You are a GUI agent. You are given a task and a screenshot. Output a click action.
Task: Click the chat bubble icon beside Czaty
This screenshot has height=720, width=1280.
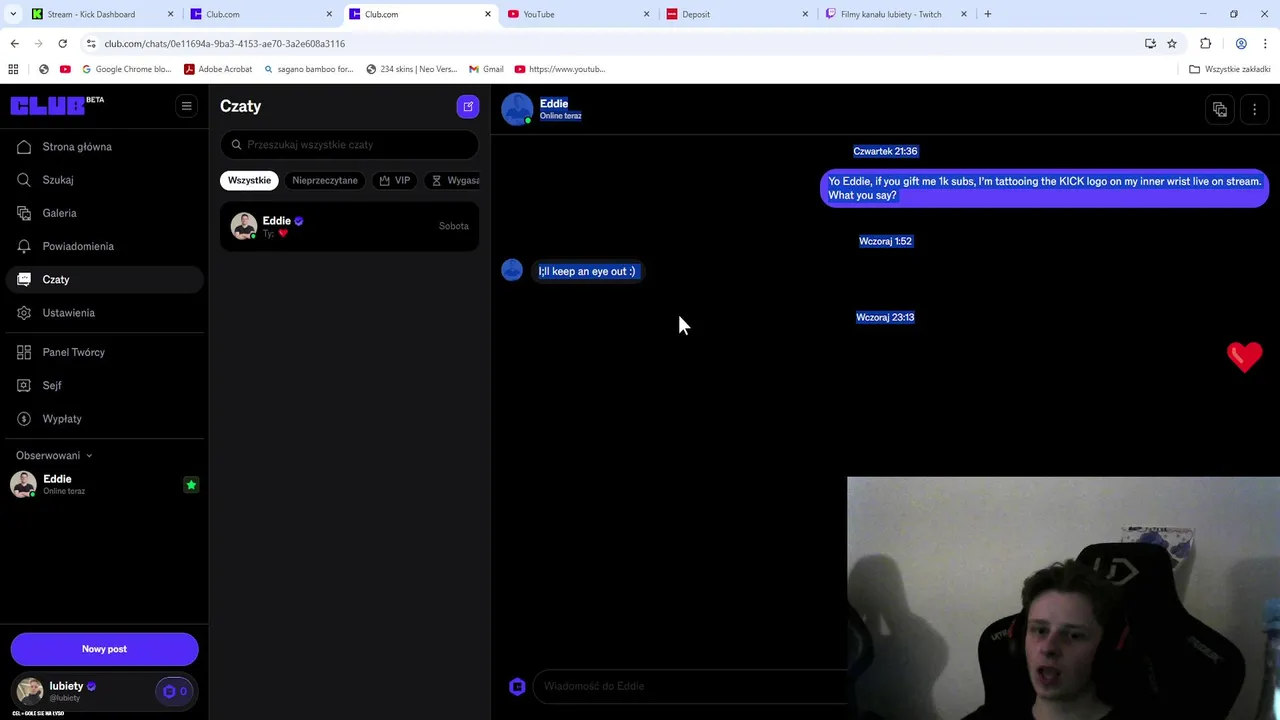click(x=24, y=280)
